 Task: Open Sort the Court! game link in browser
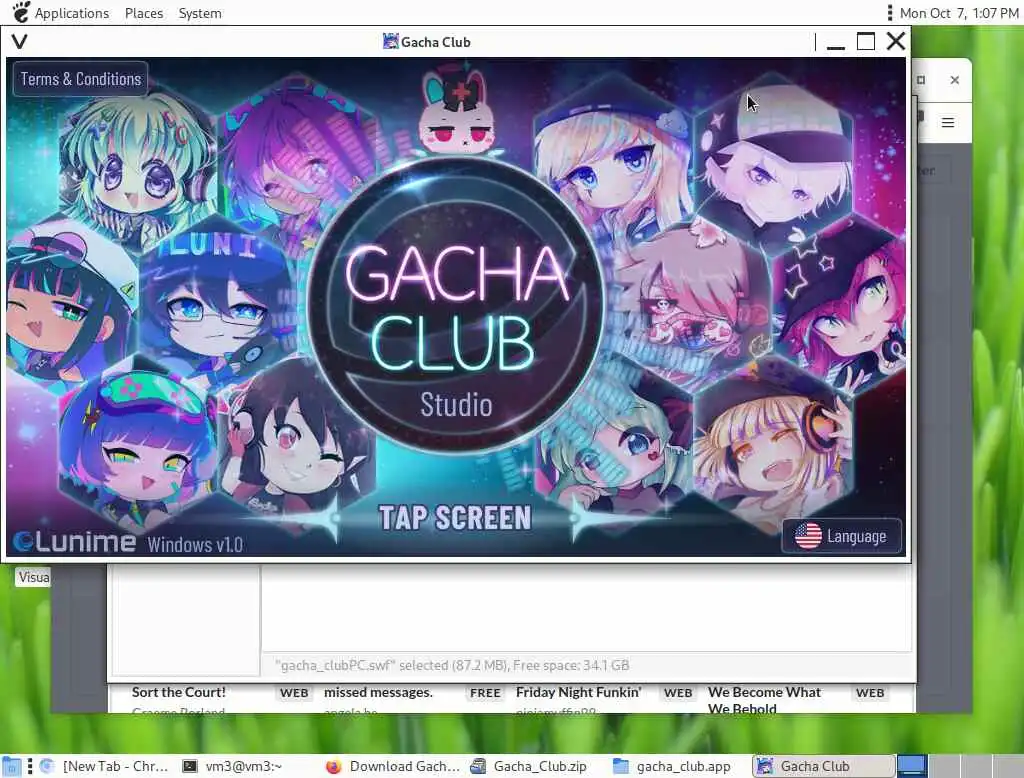click(178, 692)
